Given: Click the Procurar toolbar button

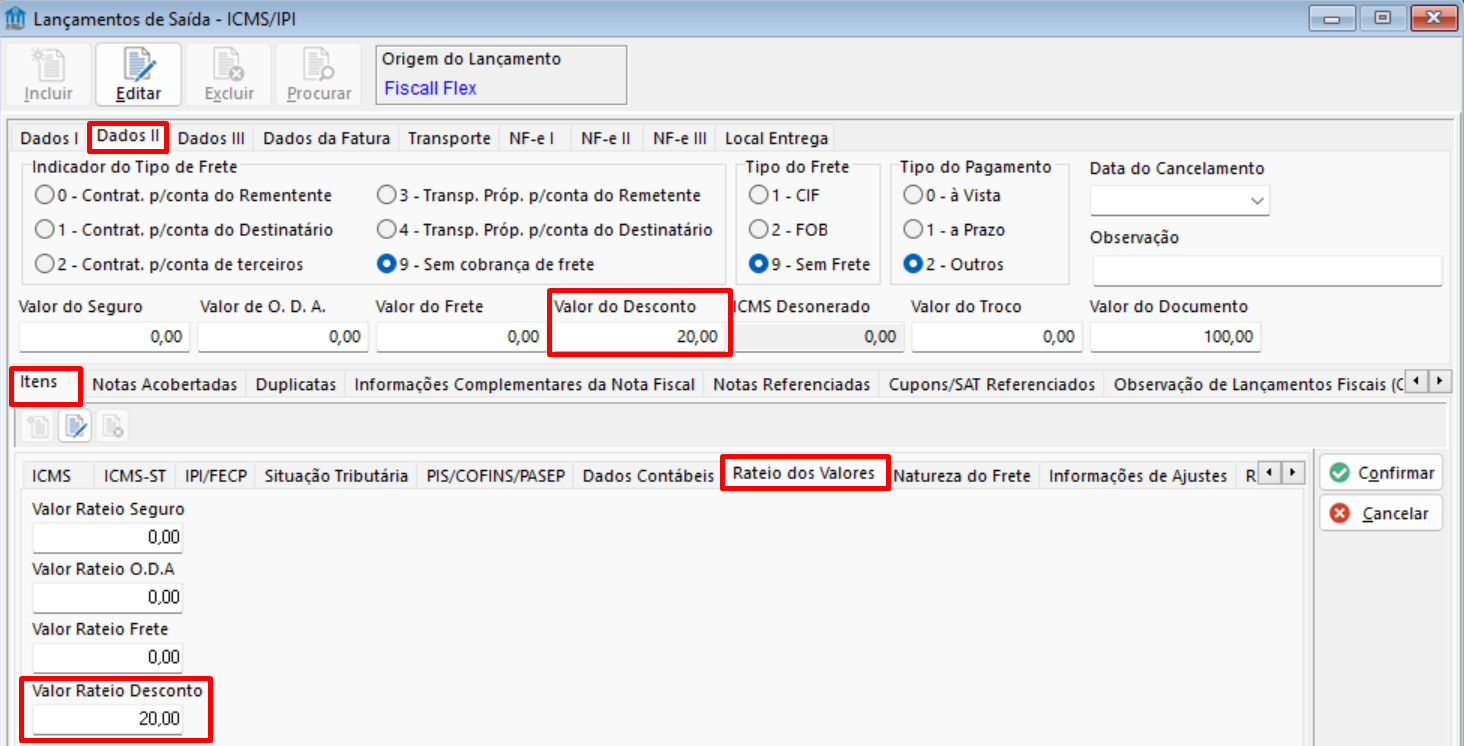Looking at the screenshot, I should pyautogui.click(x=319, y=74).
